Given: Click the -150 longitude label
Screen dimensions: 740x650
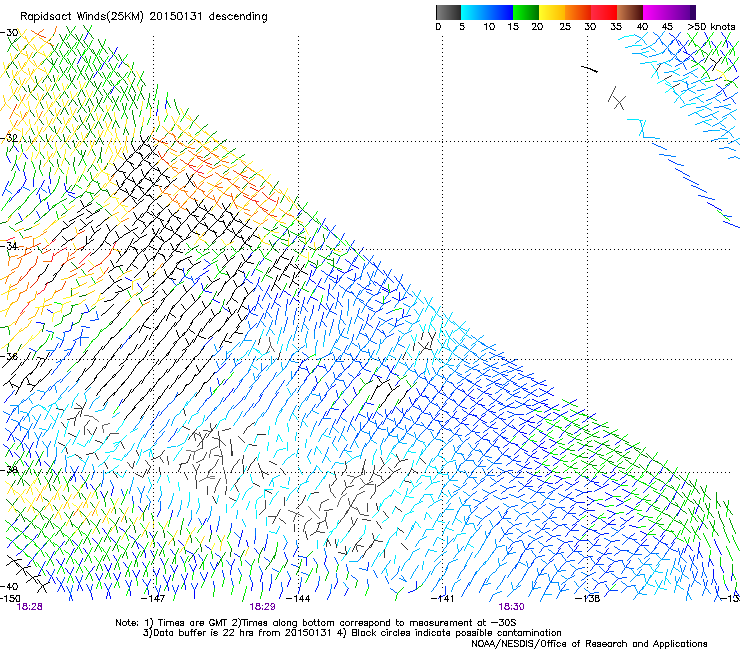Looking at the screenshot, I should point(10,598).
